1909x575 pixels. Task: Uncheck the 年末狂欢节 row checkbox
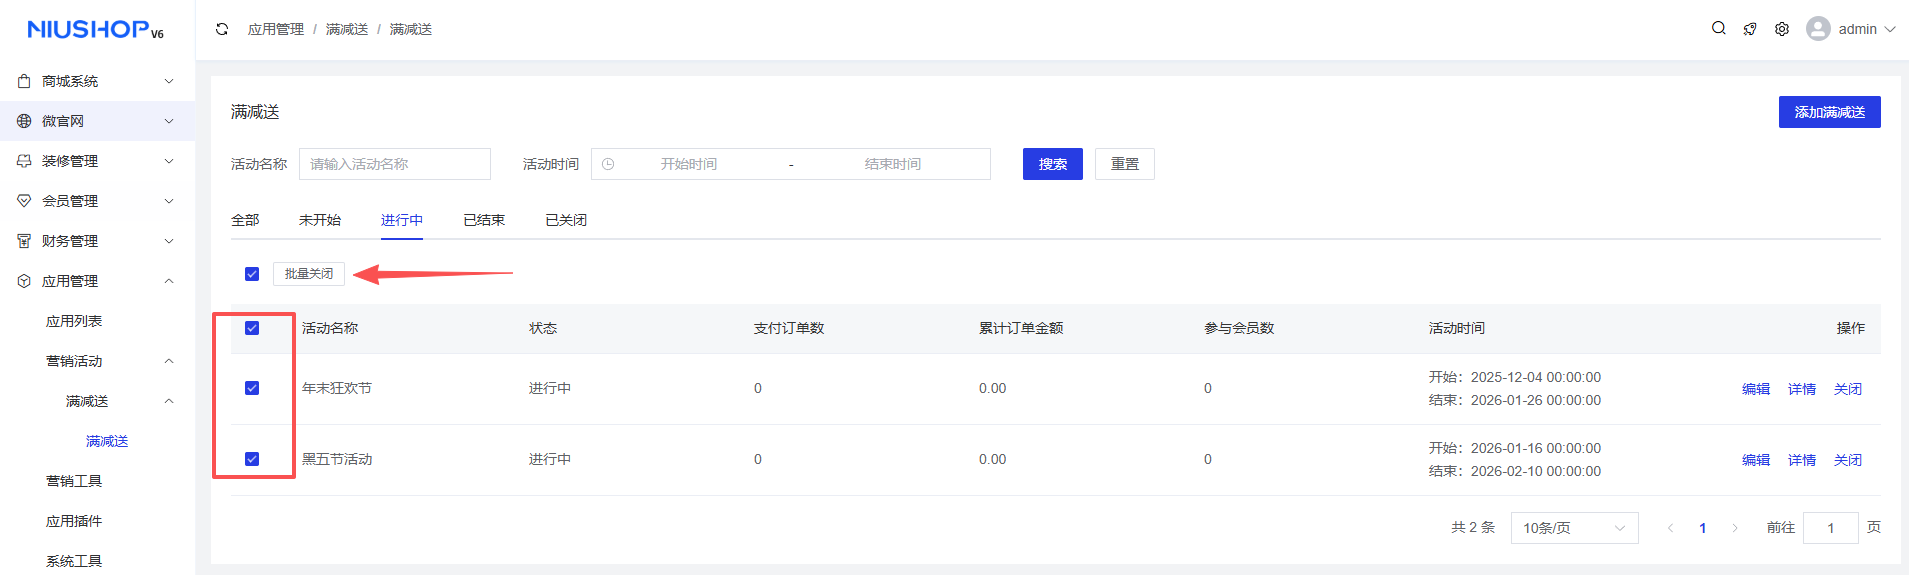click(x=252, y=388)
